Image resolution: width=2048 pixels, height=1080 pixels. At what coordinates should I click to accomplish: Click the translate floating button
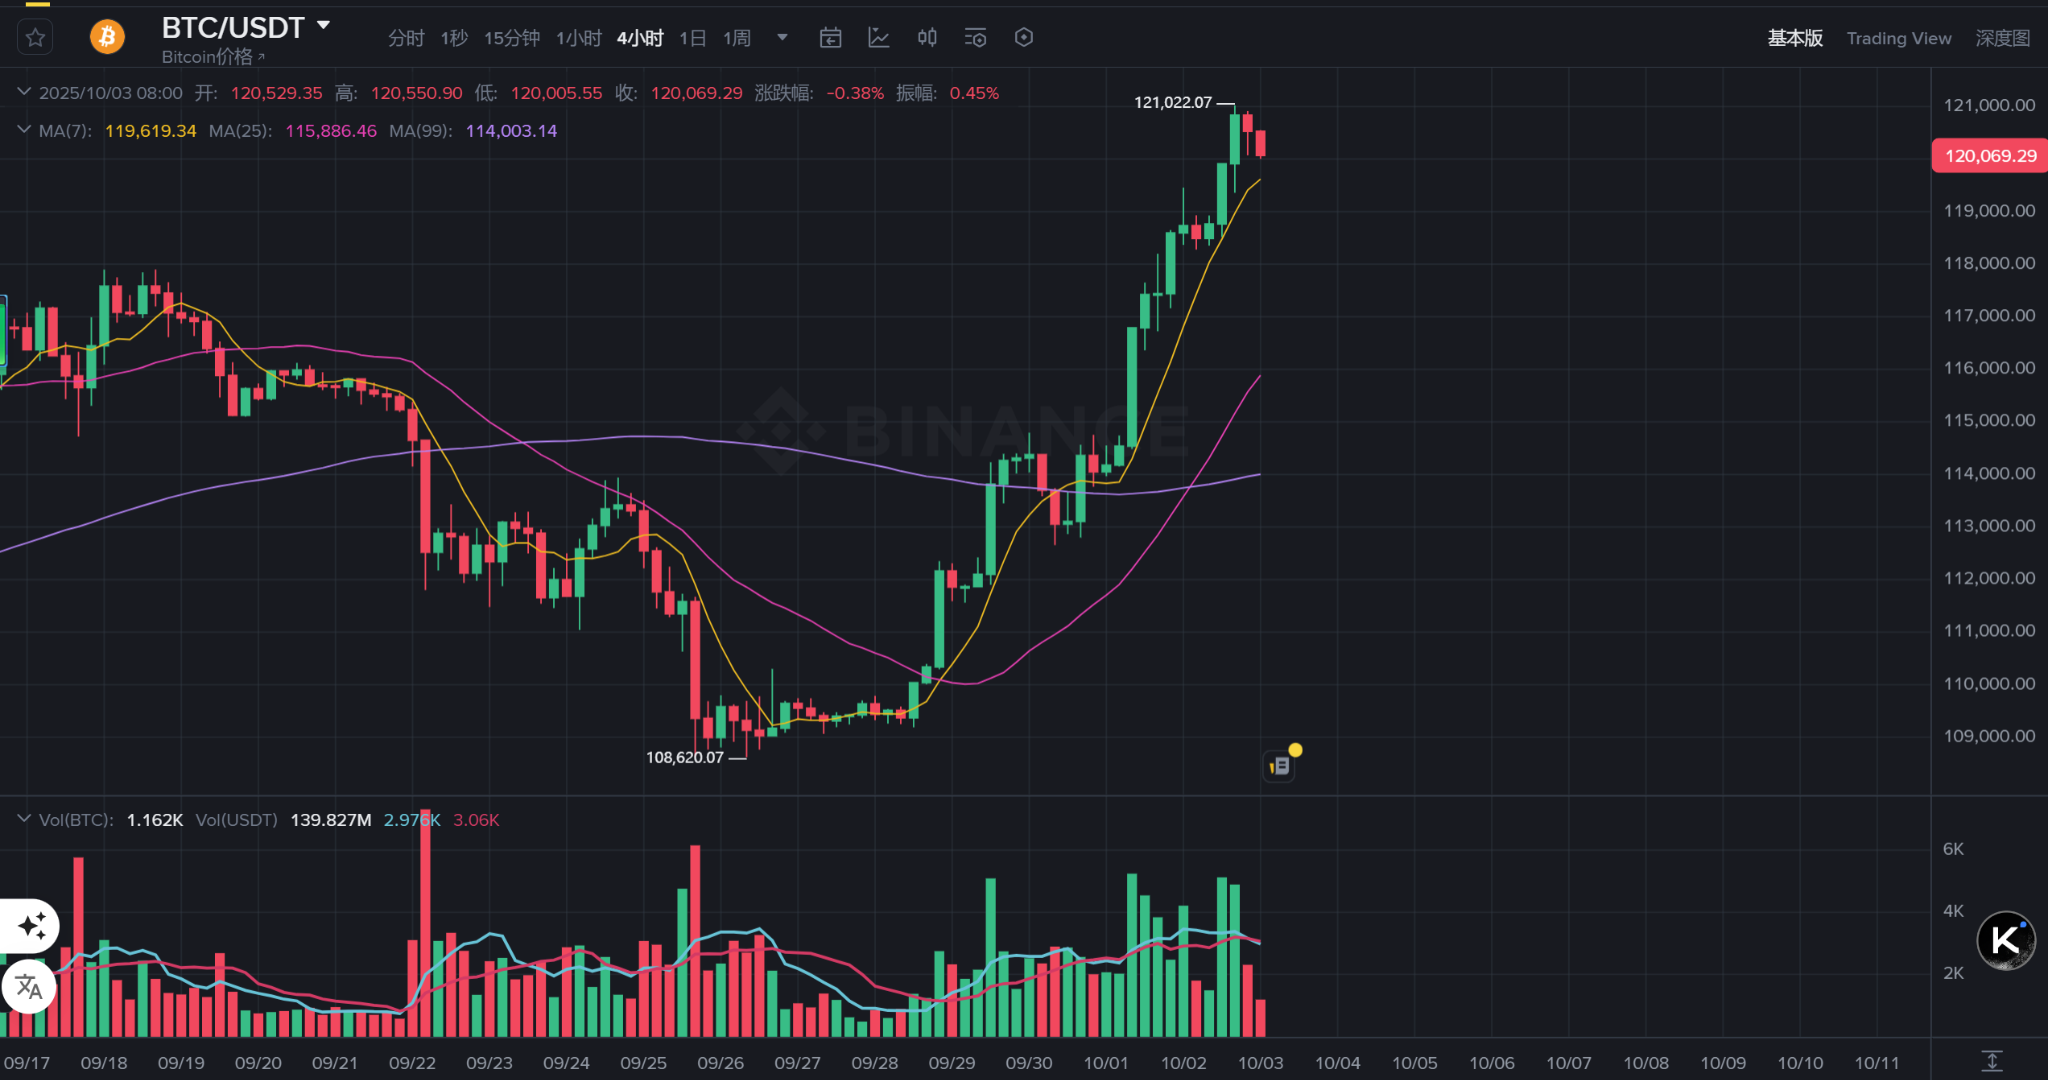[x=29, y=987]
